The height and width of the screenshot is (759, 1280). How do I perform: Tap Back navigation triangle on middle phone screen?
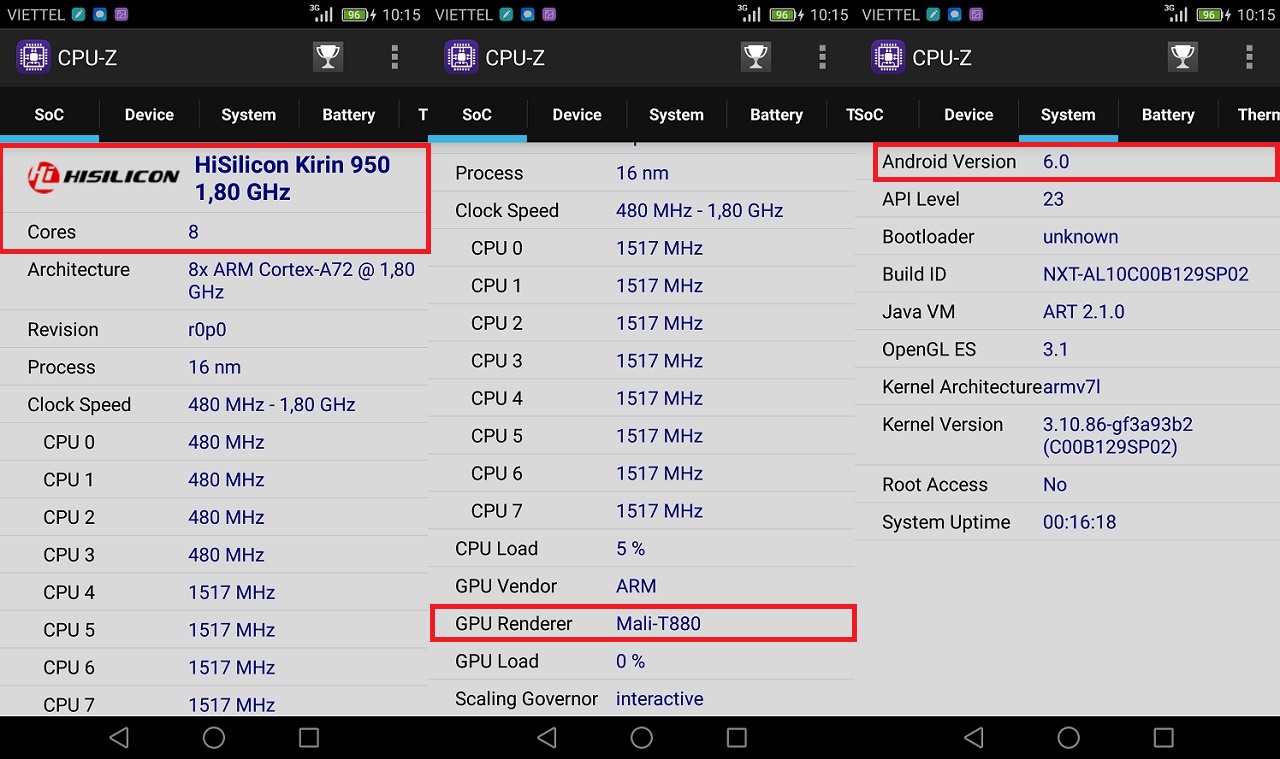547,738
